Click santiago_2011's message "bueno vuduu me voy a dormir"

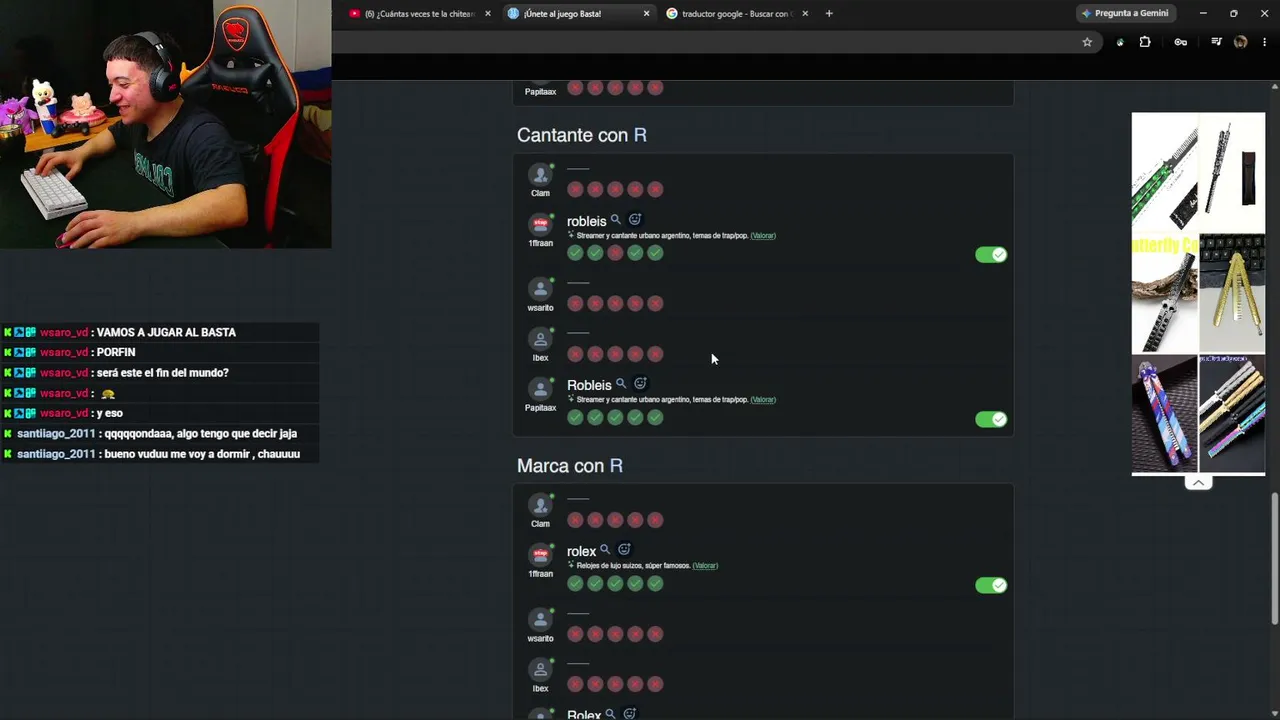[x=202, y=454]
